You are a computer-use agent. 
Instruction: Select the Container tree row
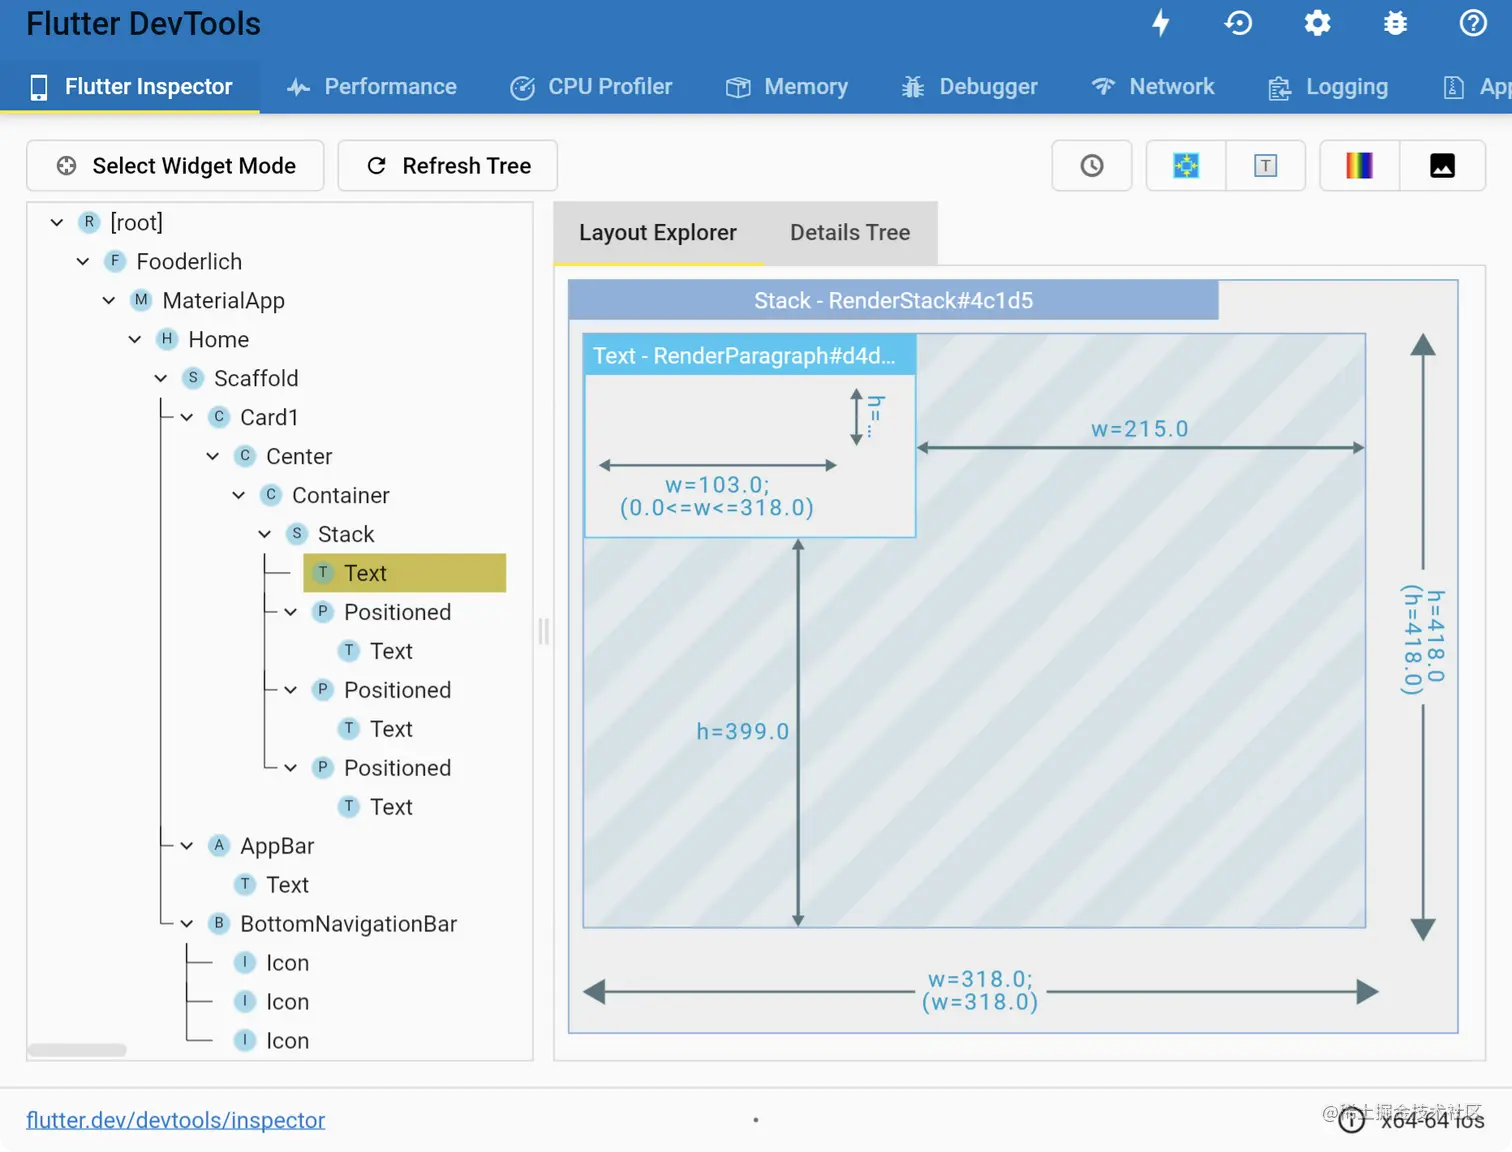tap(325, 496)
